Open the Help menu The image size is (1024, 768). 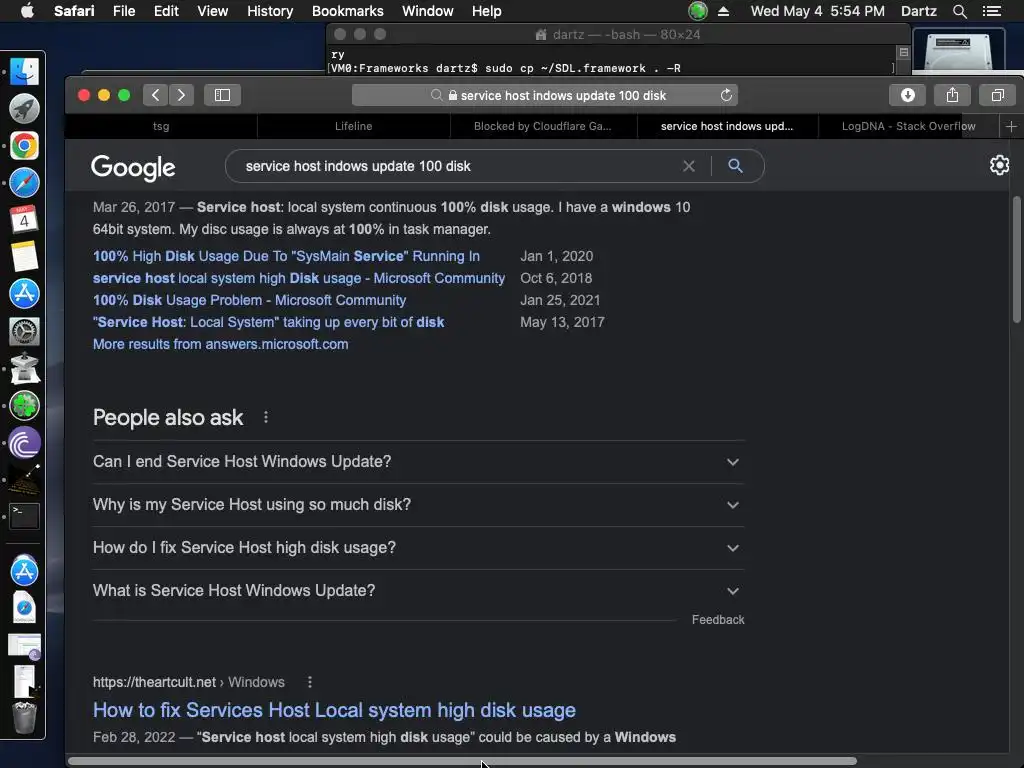[x=487, y=11]
